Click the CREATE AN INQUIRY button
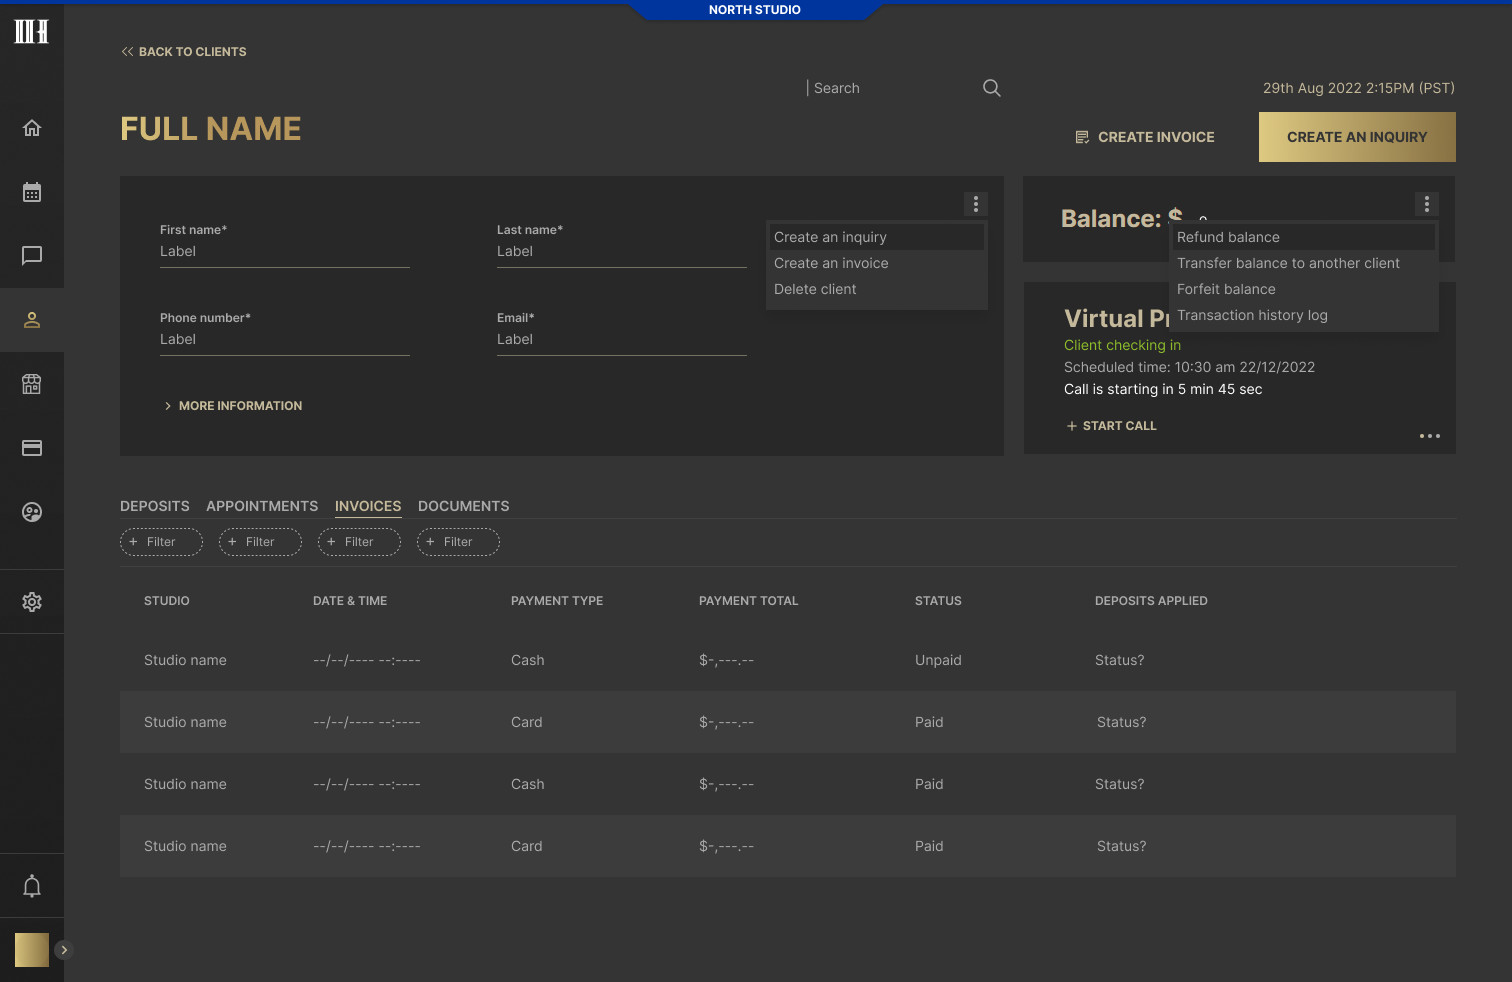 click(x=1357, y=137)
